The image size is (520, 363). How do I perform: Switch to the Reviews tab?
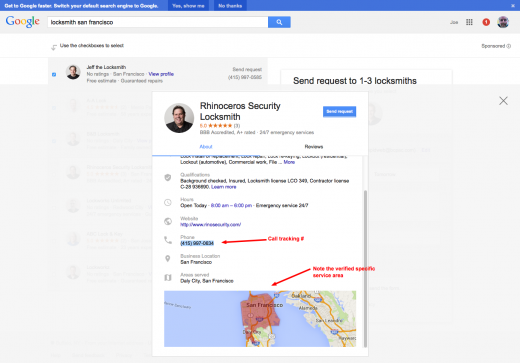pos(314,147)
